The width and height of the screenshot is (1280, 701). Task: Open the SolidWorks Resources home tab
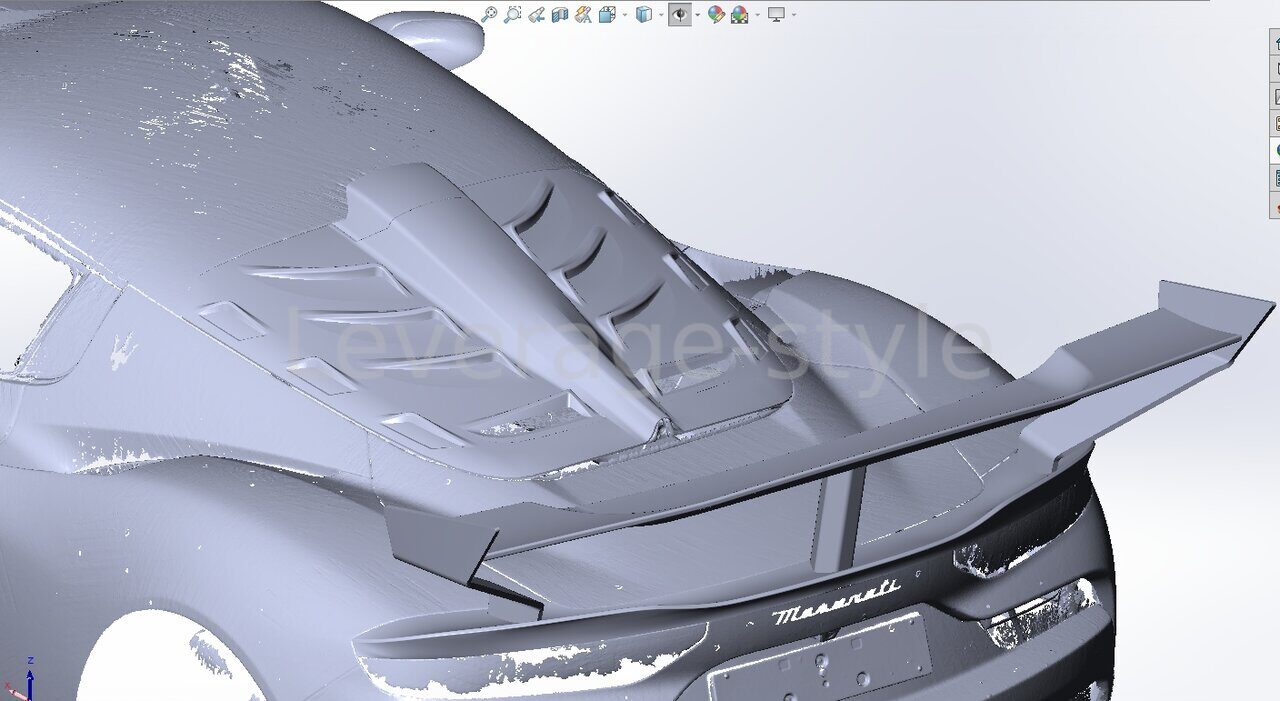pos(1275,42)
